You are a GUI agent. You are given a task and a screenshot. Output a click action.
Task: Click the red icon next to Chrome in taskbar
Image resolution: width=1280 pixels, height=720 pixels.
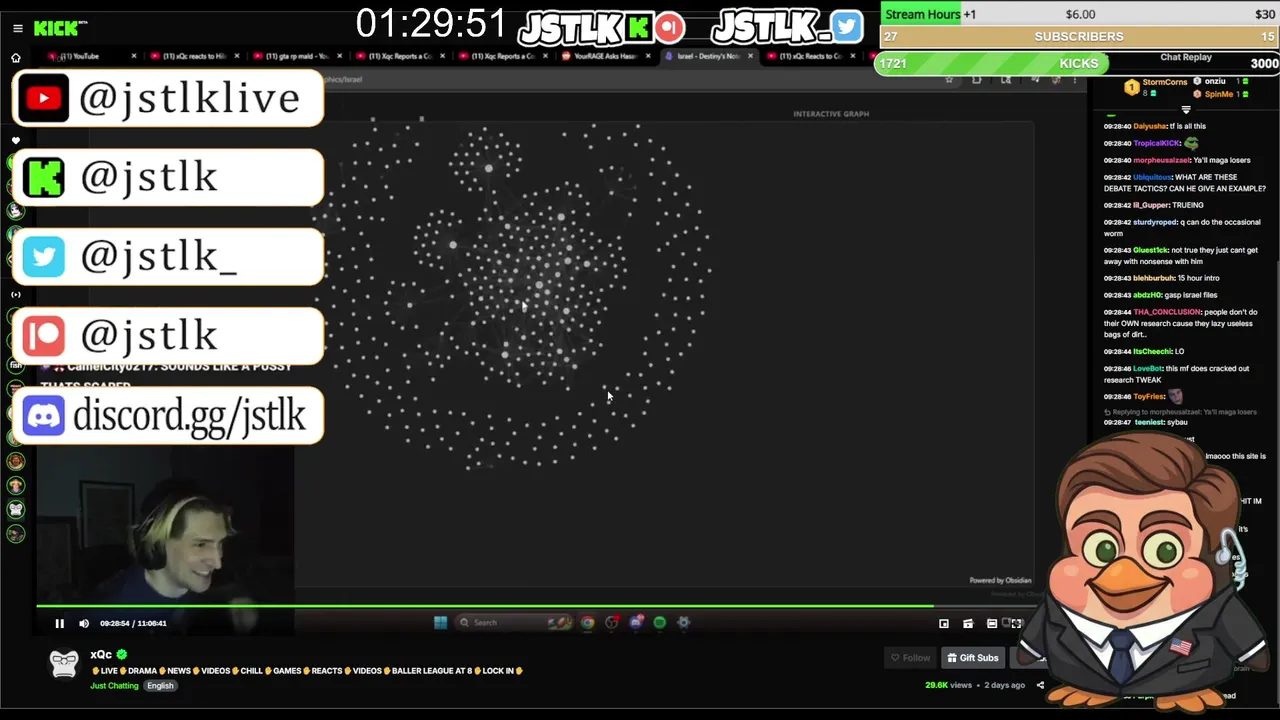coord(611,622)
